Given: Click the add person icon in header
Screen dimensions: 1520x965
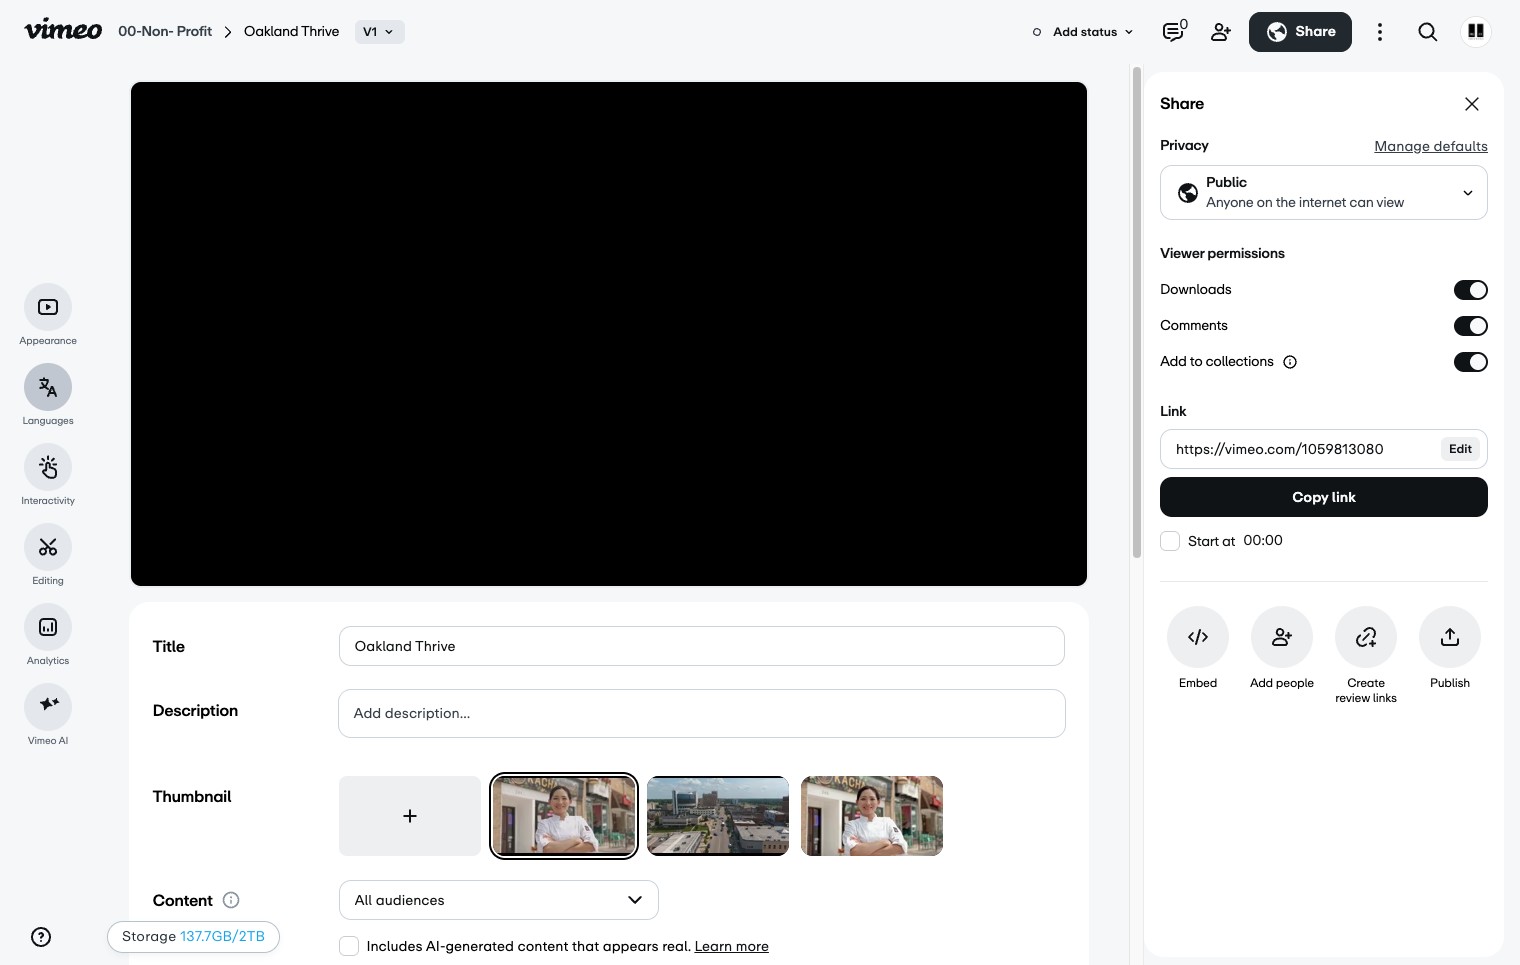Looking at the screenshot, I should [x=1221, y=32].
